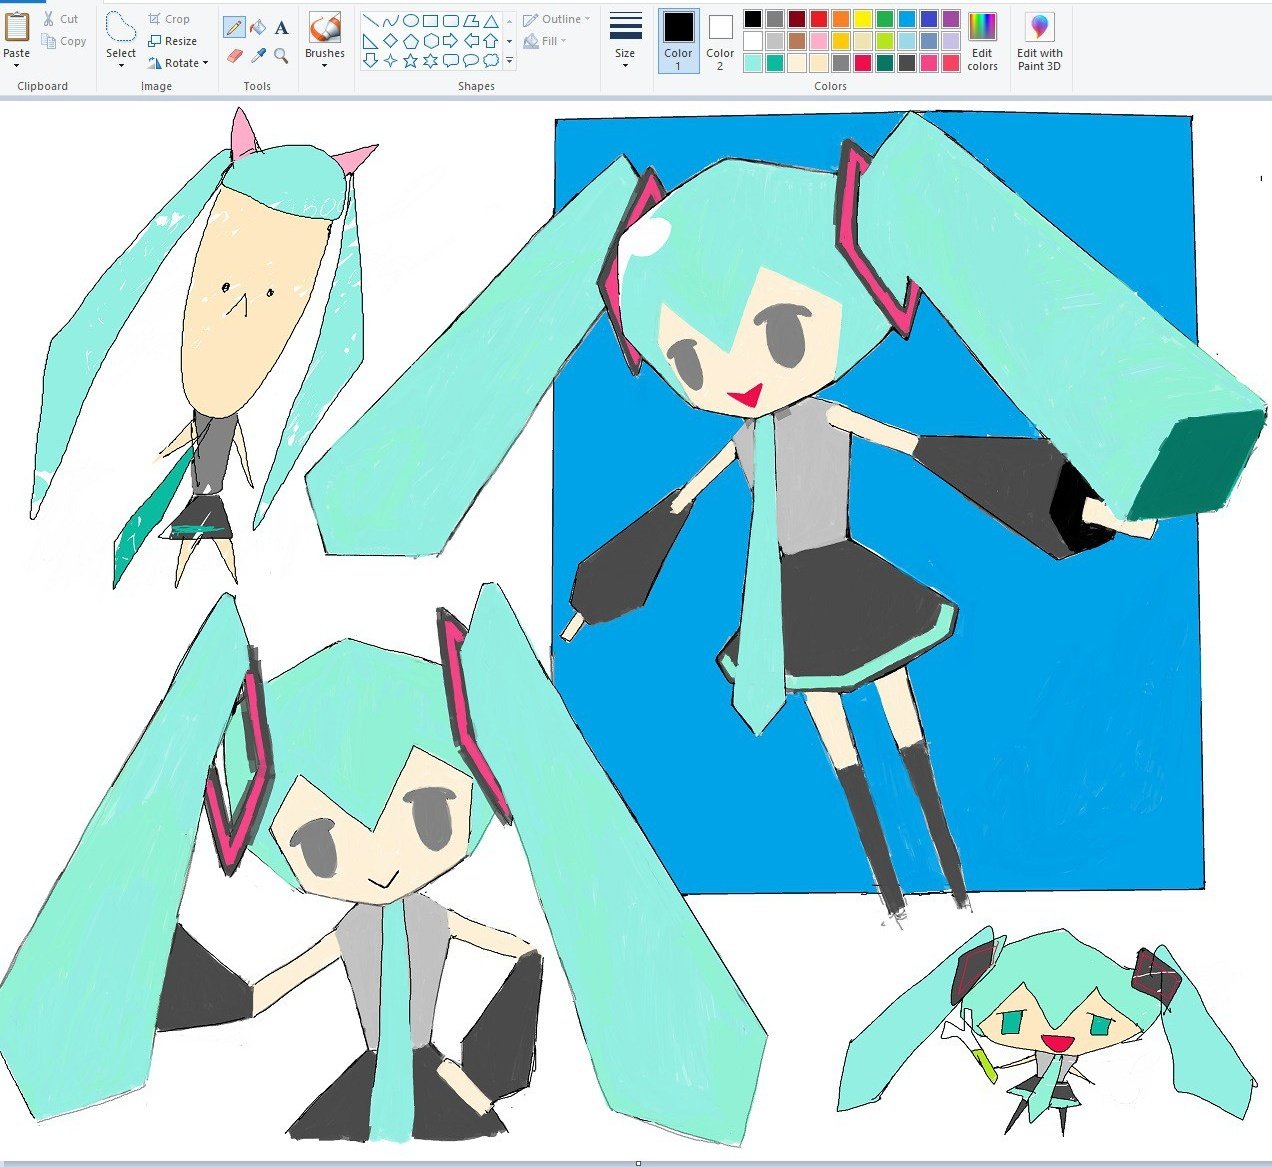Open the Edit colors dialog
This screenshot has width=1272, height=1167.
[x=982, y=41]
